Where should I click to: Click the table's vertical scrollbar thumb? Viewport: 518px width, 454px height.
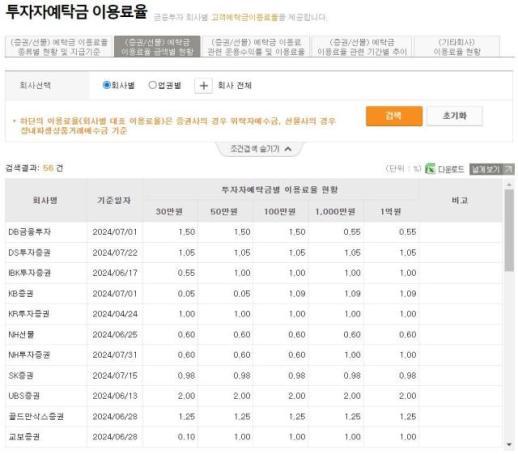(x=509, y=231)
